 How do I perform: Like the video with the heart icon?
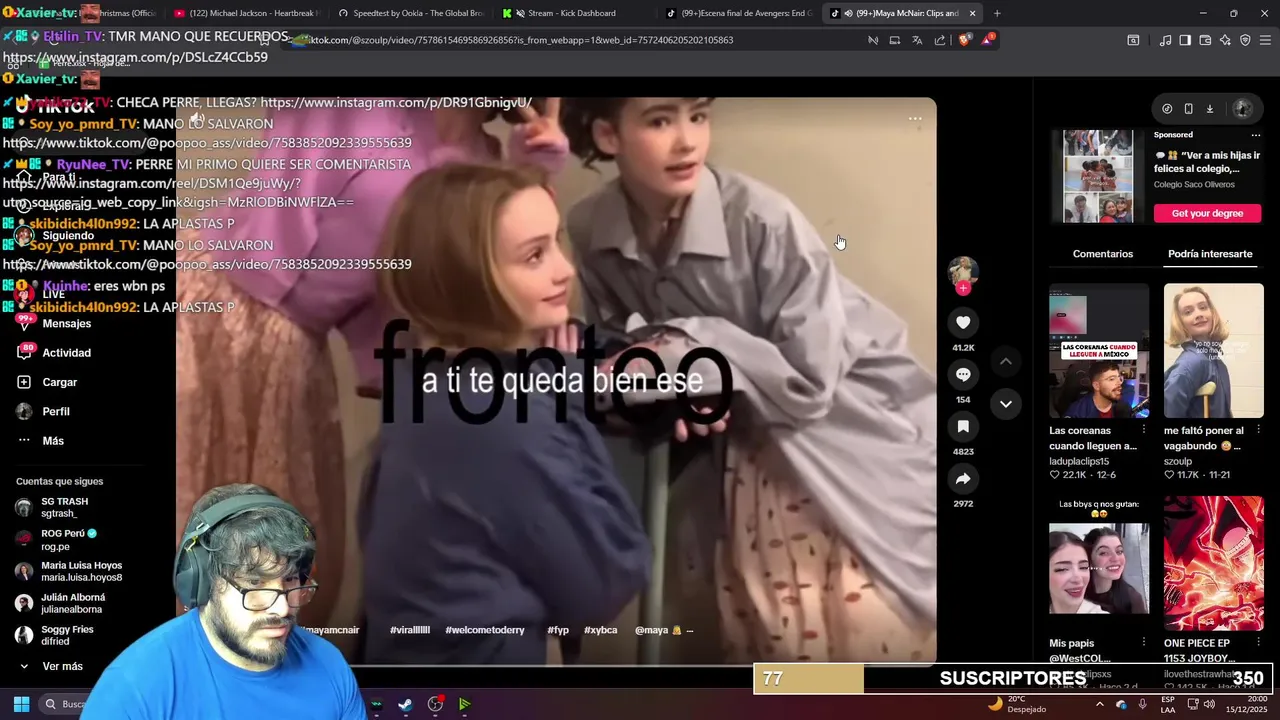pos(963,322)
